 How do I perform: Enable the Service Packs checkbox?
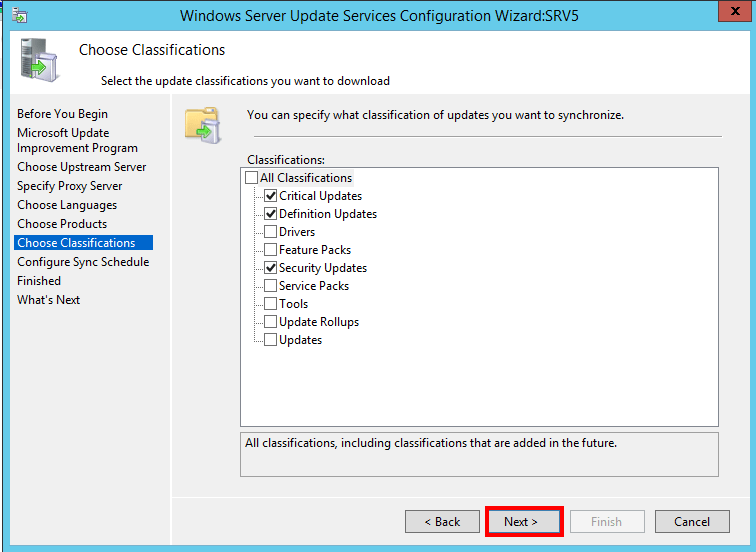pyautogui.click(x=270, y=286)
